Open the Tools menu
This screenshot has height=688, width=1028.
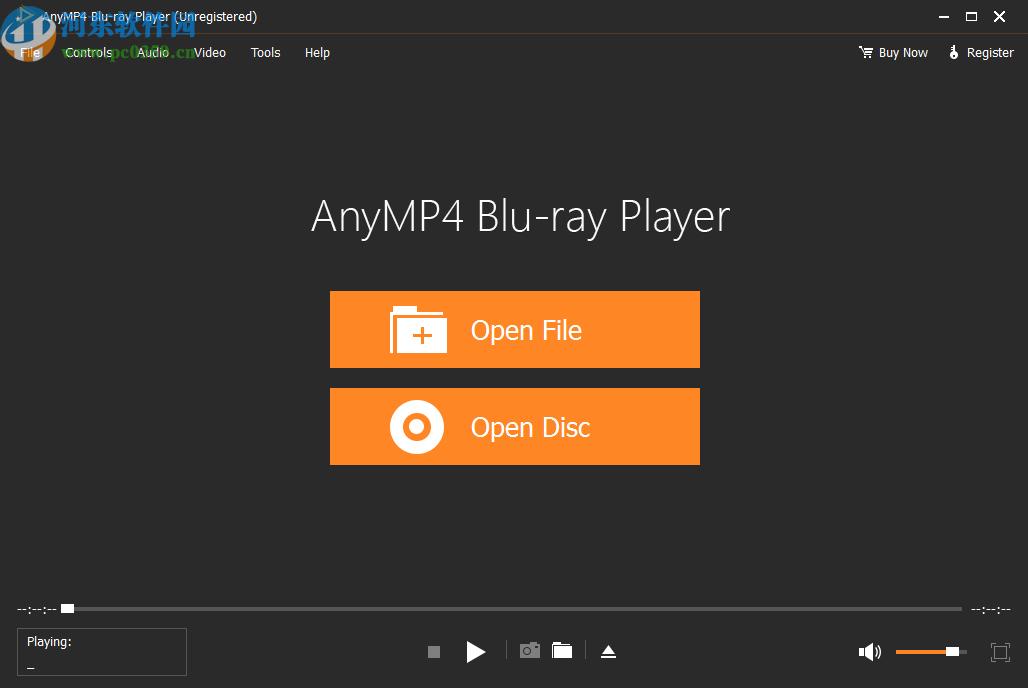pos(265,52)
